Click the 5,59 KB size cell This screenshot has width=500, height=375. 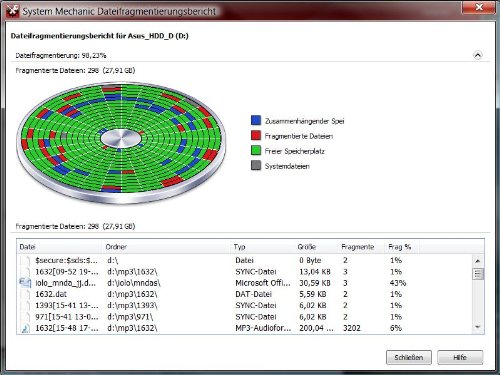point(313,294)
